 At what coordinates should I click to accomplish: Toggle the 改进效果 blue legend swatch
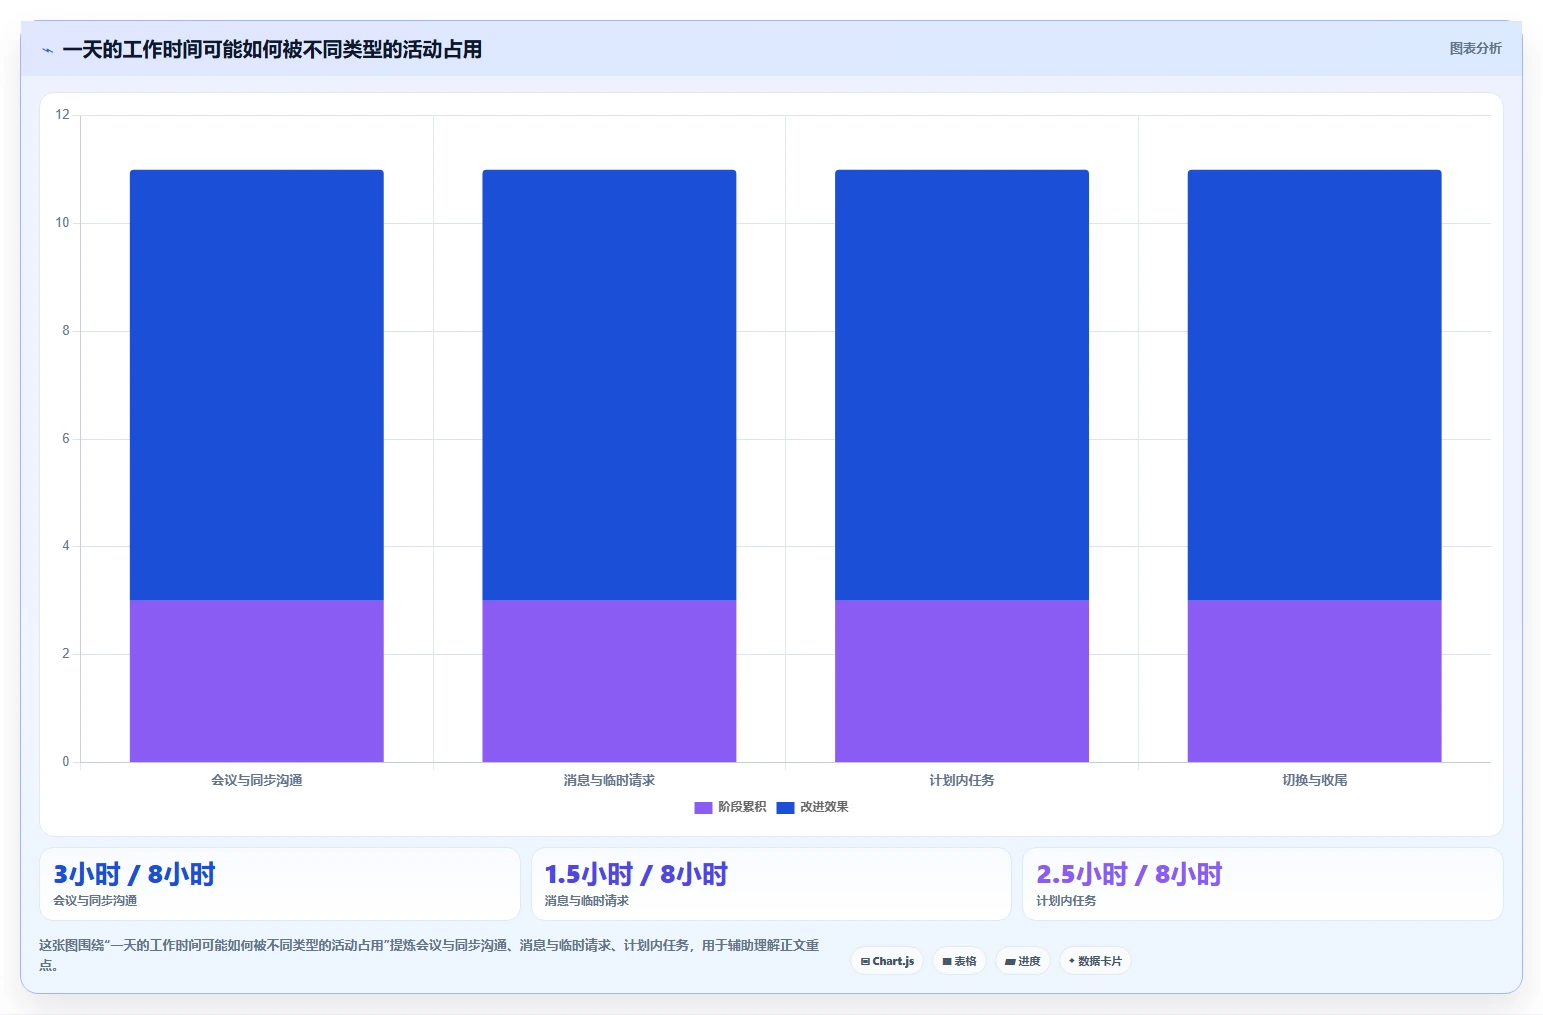click(785, 808)
